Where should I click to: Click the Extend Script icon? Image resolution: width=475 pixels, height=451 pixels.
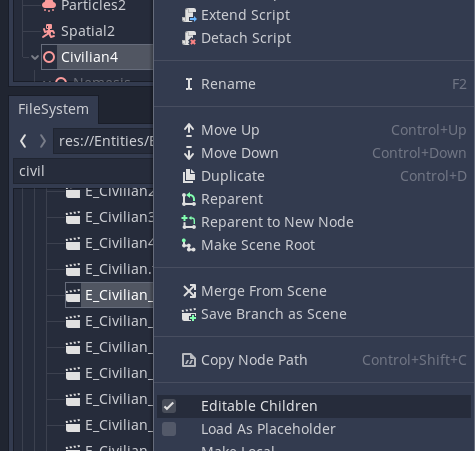click(x=189, y=15)
